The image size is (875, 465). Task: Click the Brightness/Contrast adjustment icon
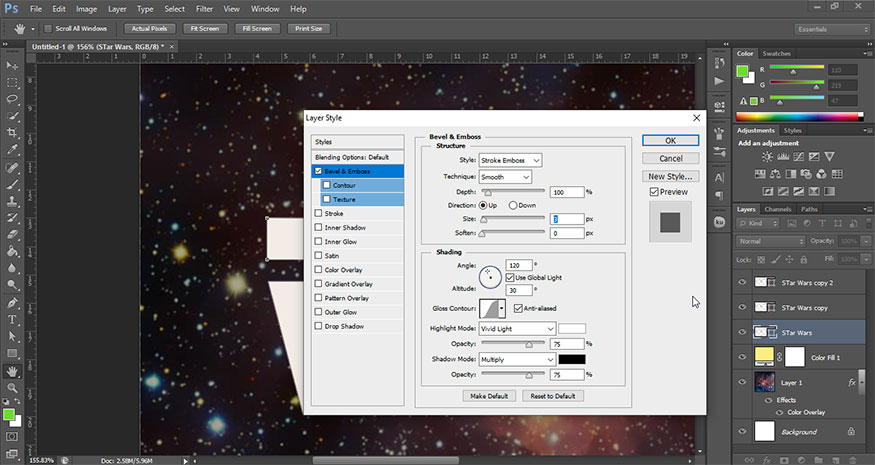pyautogui.click(x=768, y=157)
